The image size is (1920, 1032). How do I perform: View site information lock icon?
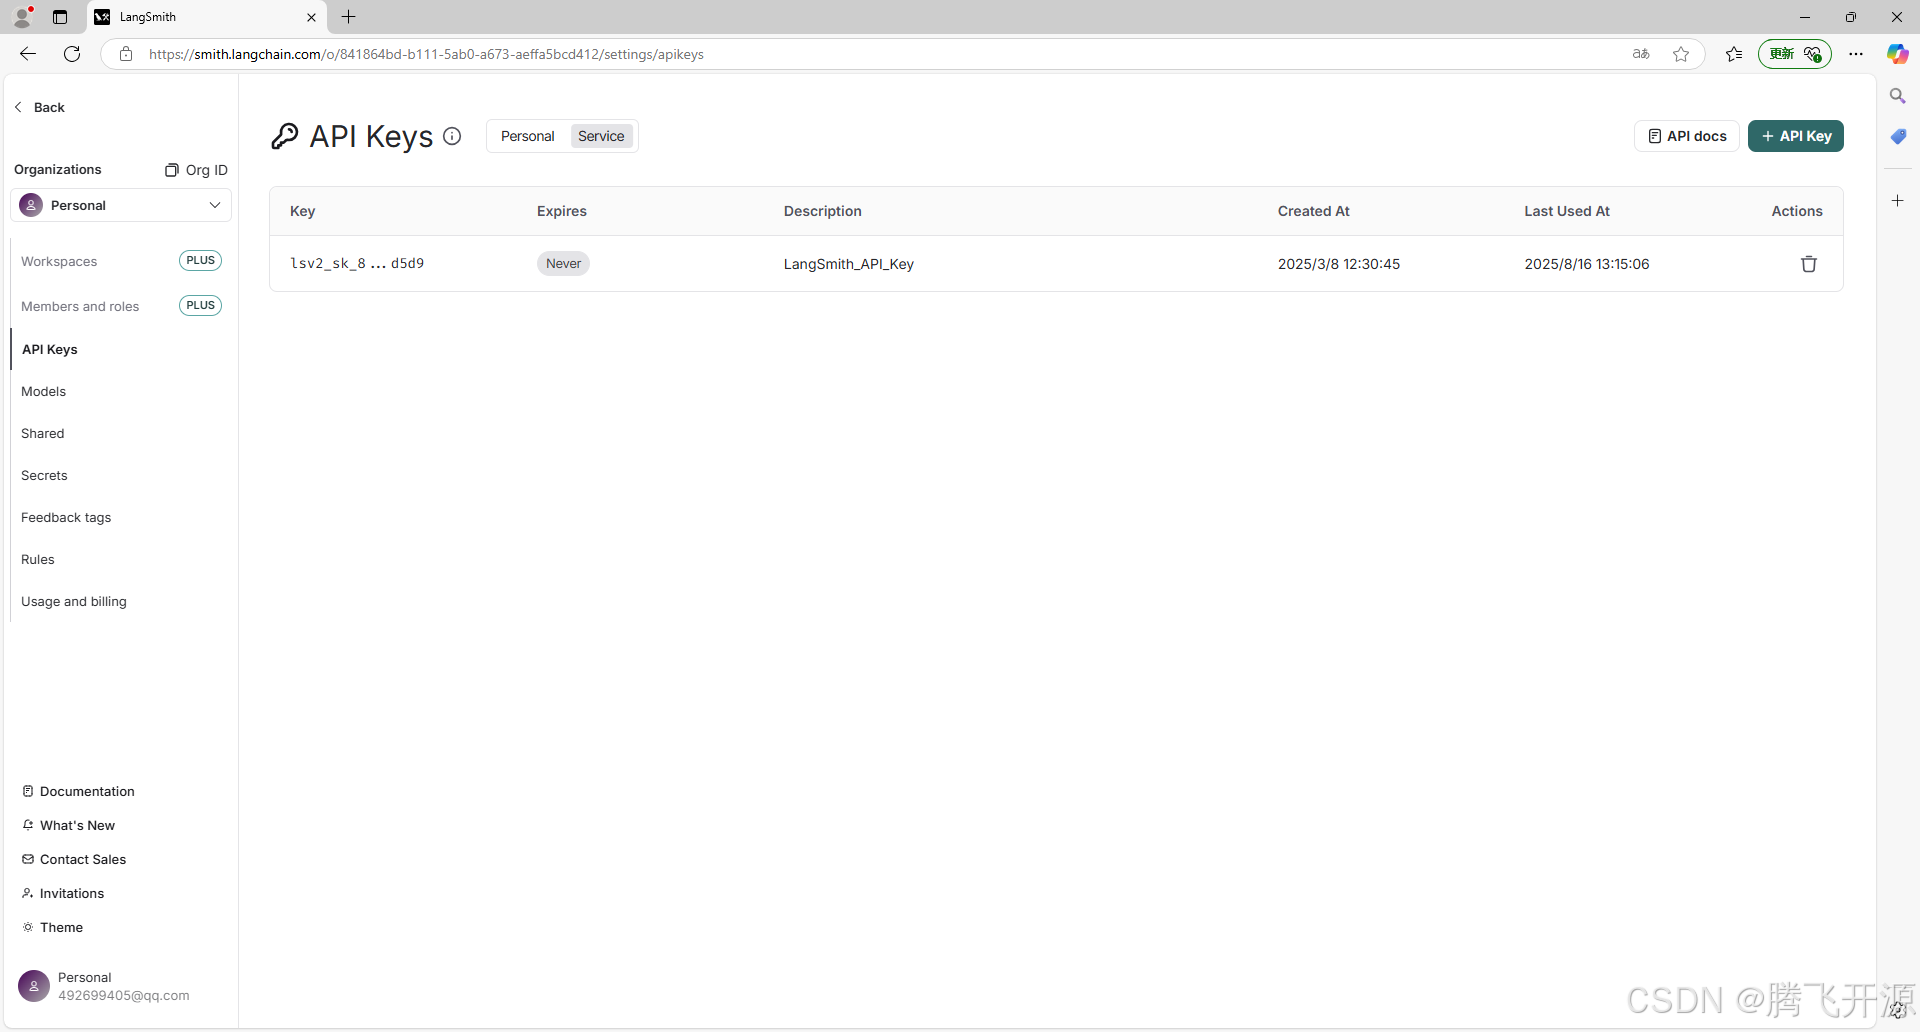[126, 54]
